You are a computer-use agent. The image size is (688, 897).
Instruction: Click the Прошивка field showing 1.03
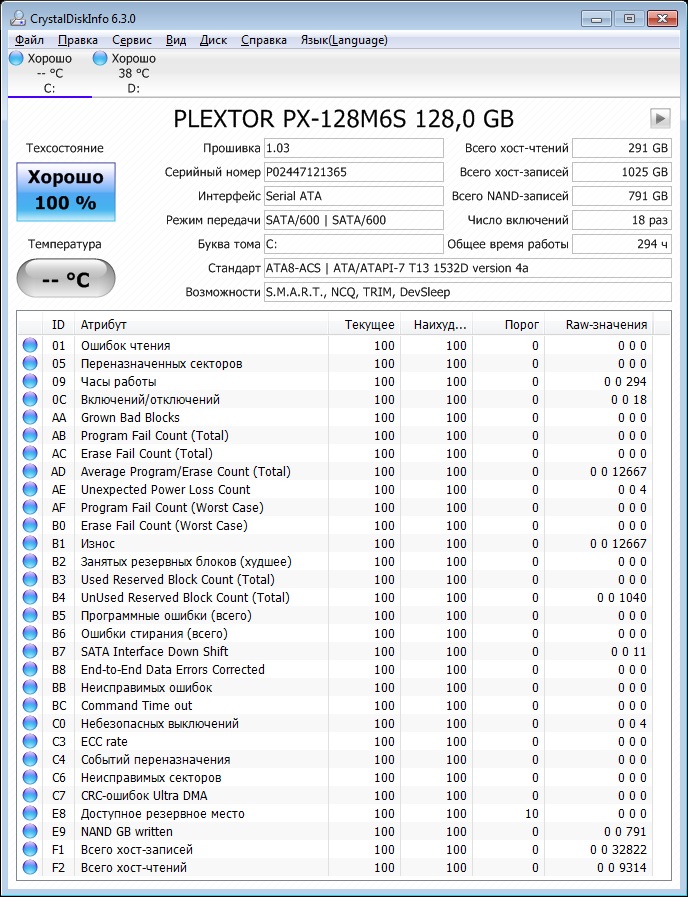[x=353, y=148]
